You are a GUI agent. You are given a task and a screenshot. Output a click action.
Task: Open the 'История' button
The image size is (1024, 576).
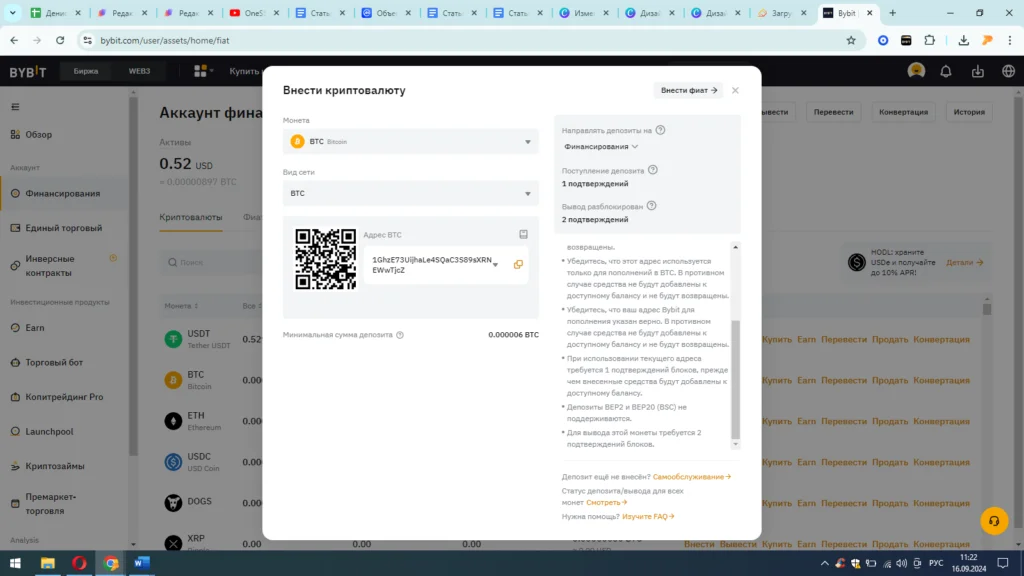969,112
